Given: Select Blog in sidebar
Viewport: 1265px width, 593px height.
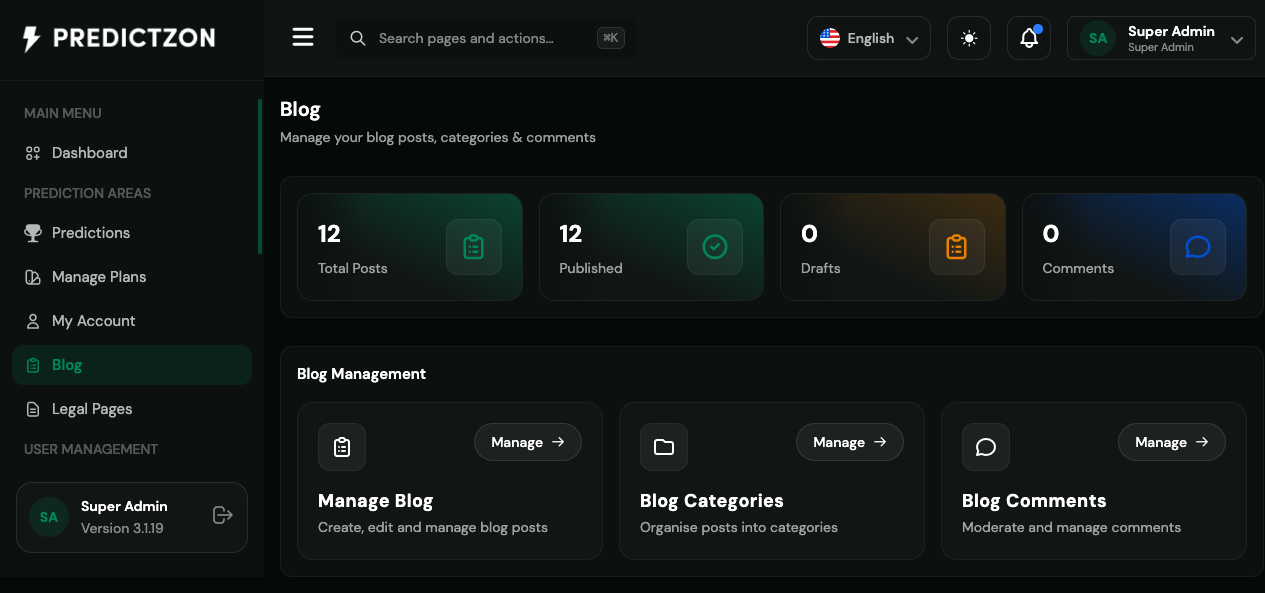Looking at the screenshot, I should [x=132, y=365].
